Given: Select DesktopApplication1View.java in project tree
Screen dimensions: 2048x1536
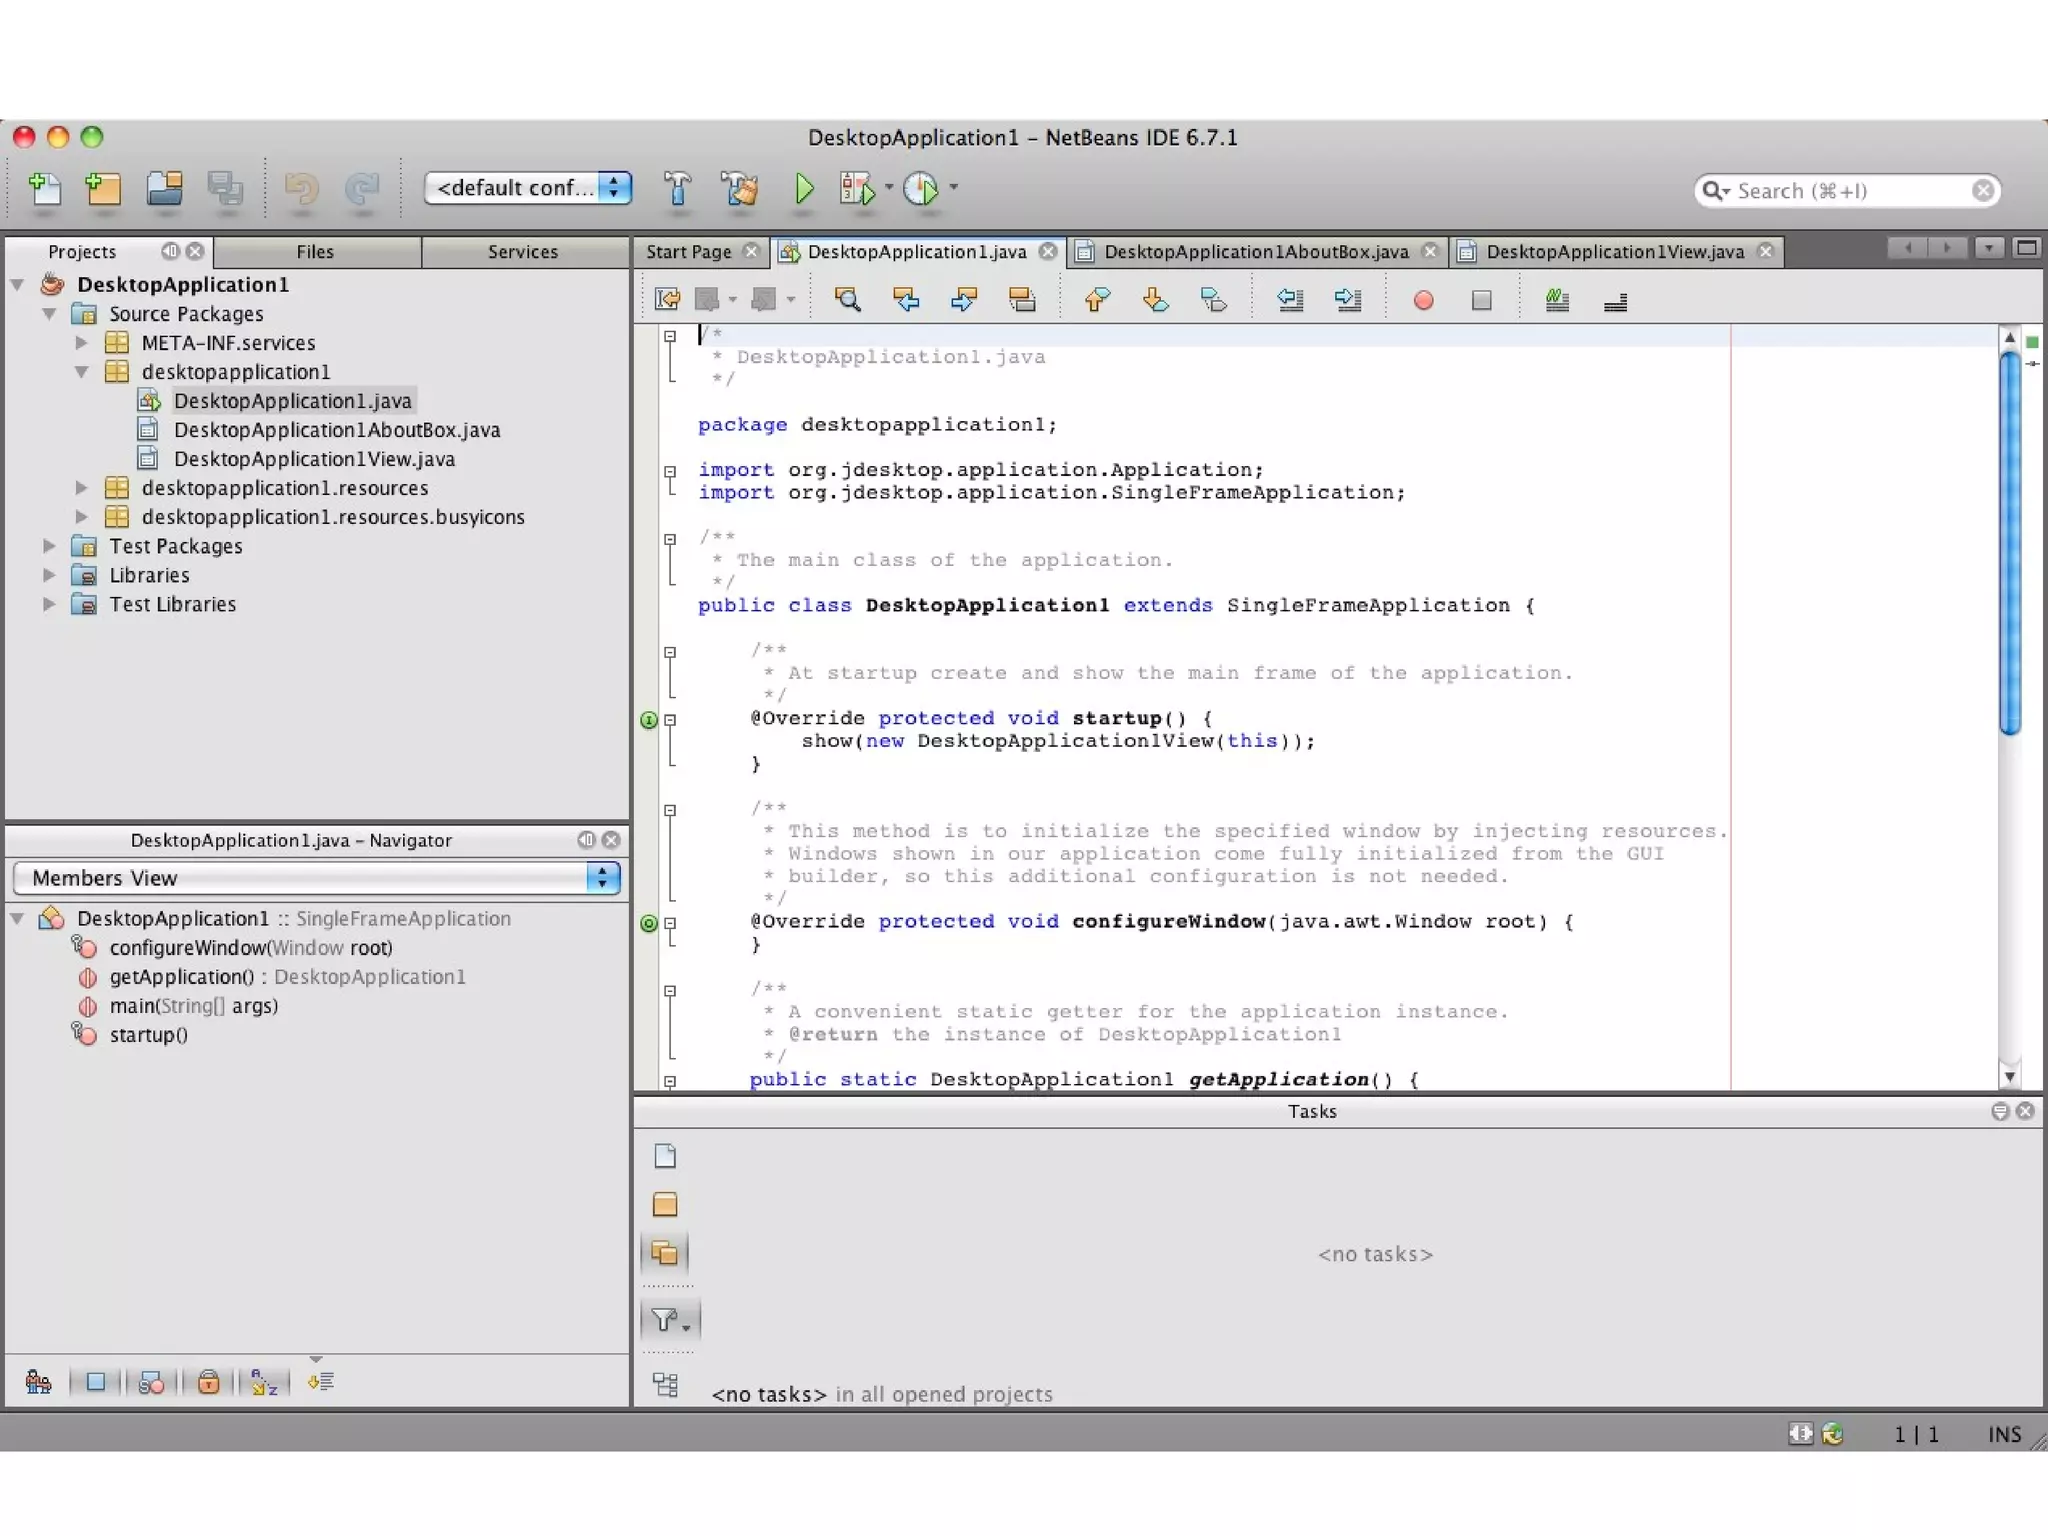Looking at the screenshot, I should [314, 459].
